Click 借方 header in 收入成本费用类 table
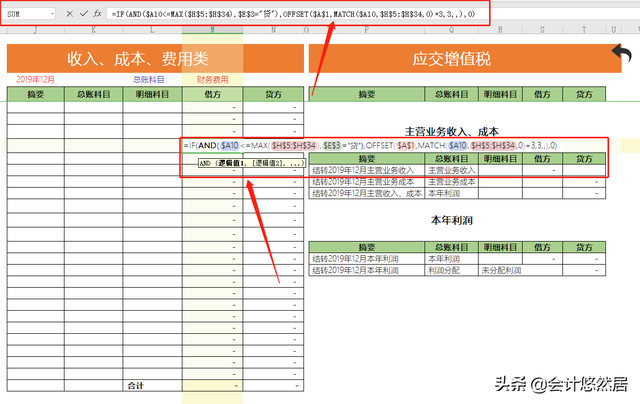Image resolution: width=640 pixels, height=404 pixels. coord(213,94)
